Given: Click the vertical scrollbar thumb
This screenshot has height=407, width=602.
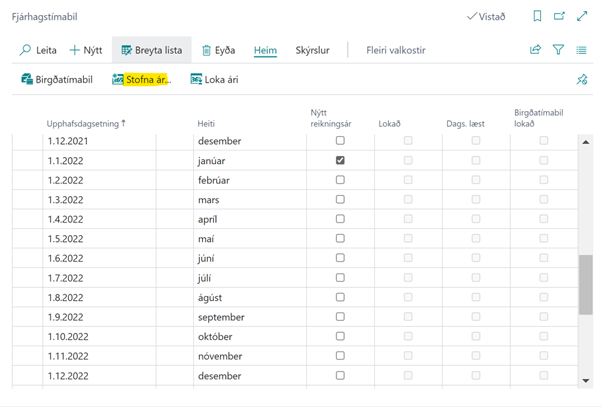Looking at the screenshot, I should coord(586,284).
